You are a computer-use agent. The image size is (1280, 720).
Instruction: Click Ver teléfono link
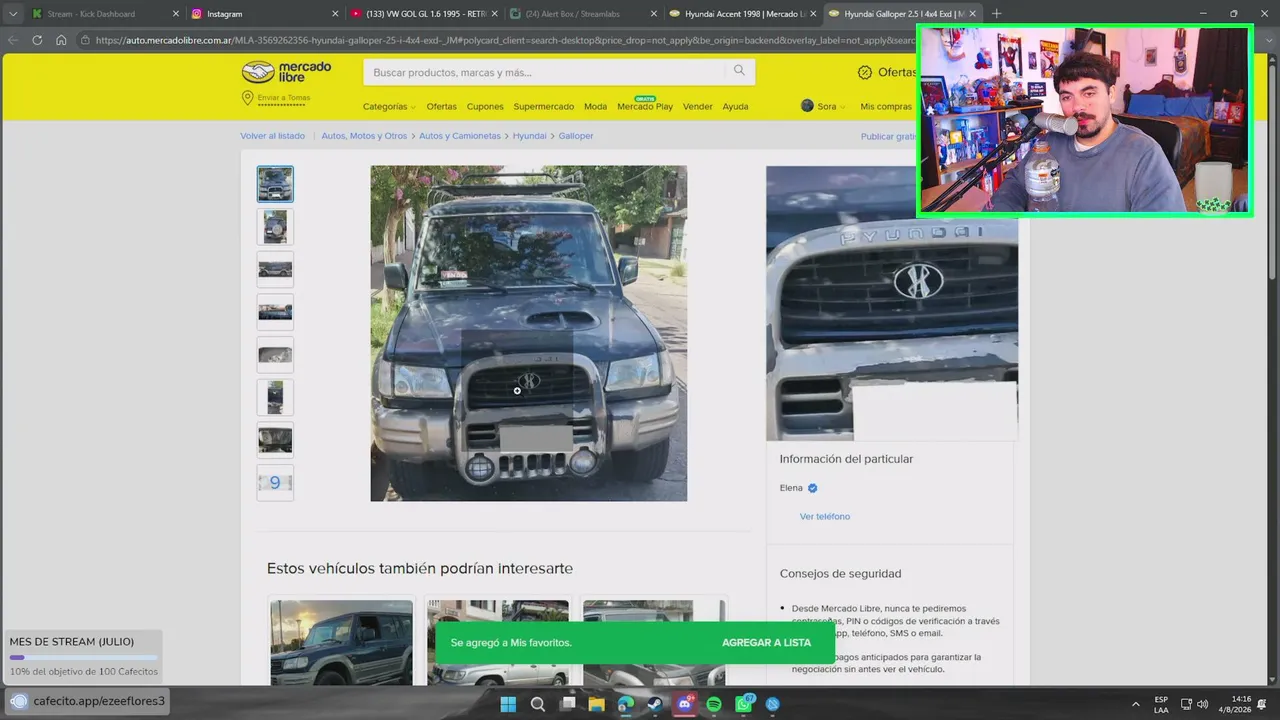click(x=825, y=516)
